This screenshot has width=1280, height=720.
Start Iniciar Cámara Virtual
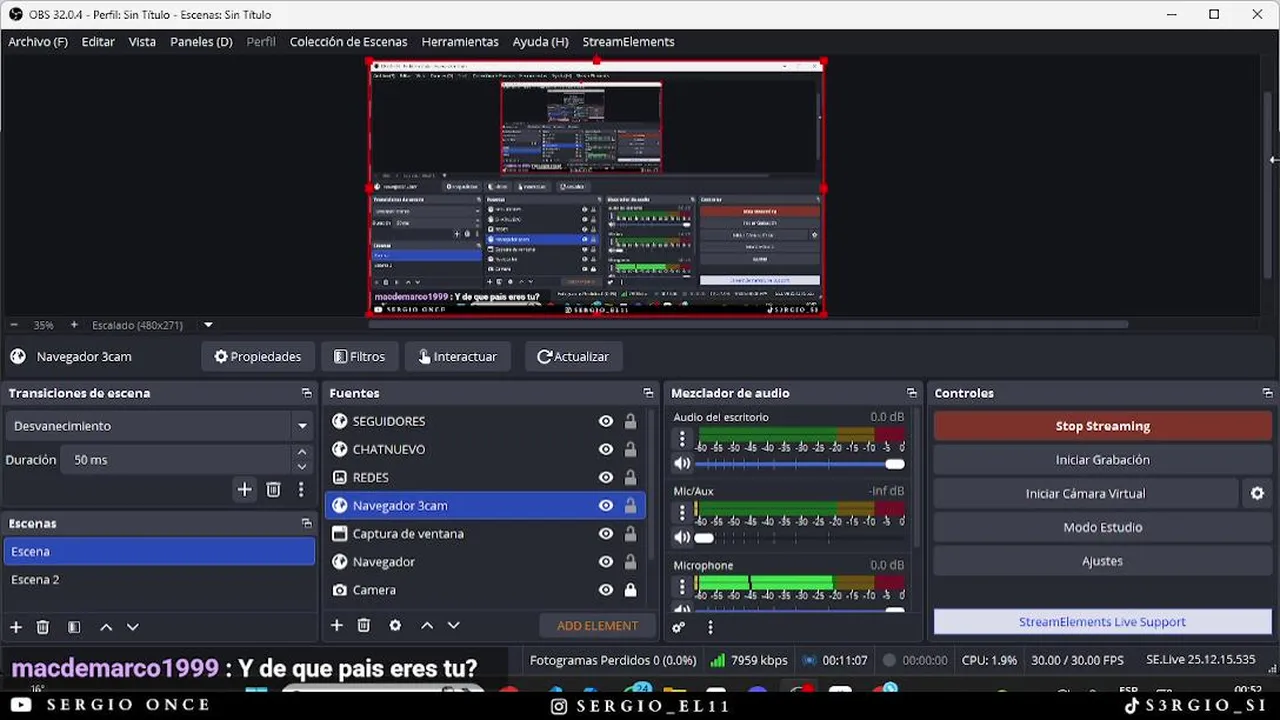pos(1085,494)
